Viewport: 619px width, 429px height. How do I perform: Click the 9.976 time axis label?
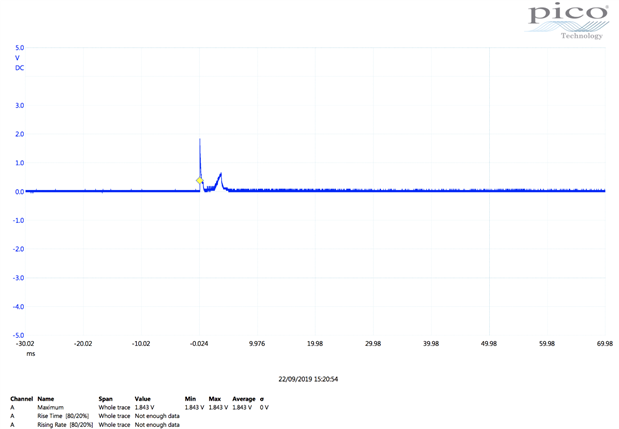coord(257,344)
